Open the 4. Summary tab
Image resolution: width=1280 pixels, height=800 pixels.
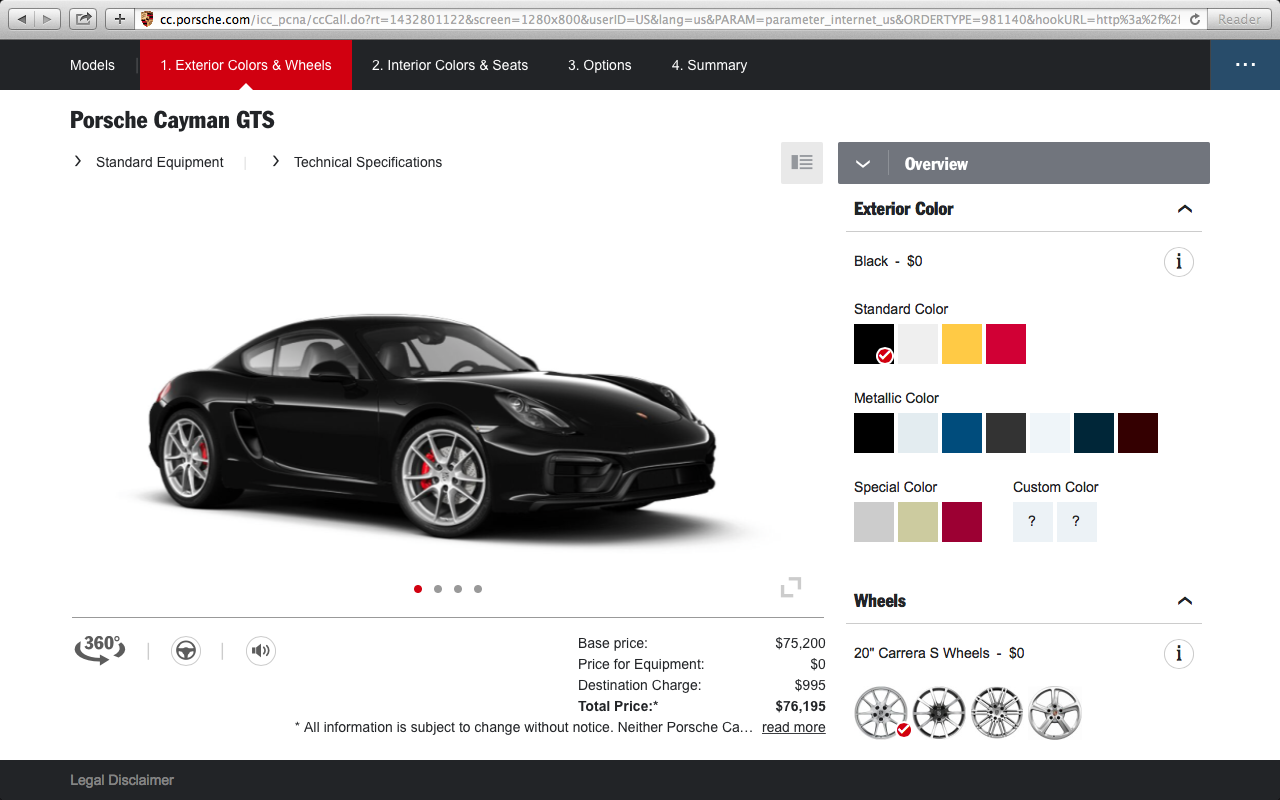[709, 65]
